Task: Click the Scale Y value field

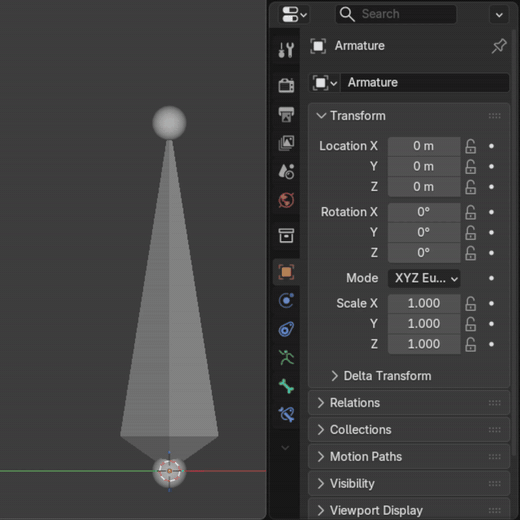Action: click(x=424, y=324)
